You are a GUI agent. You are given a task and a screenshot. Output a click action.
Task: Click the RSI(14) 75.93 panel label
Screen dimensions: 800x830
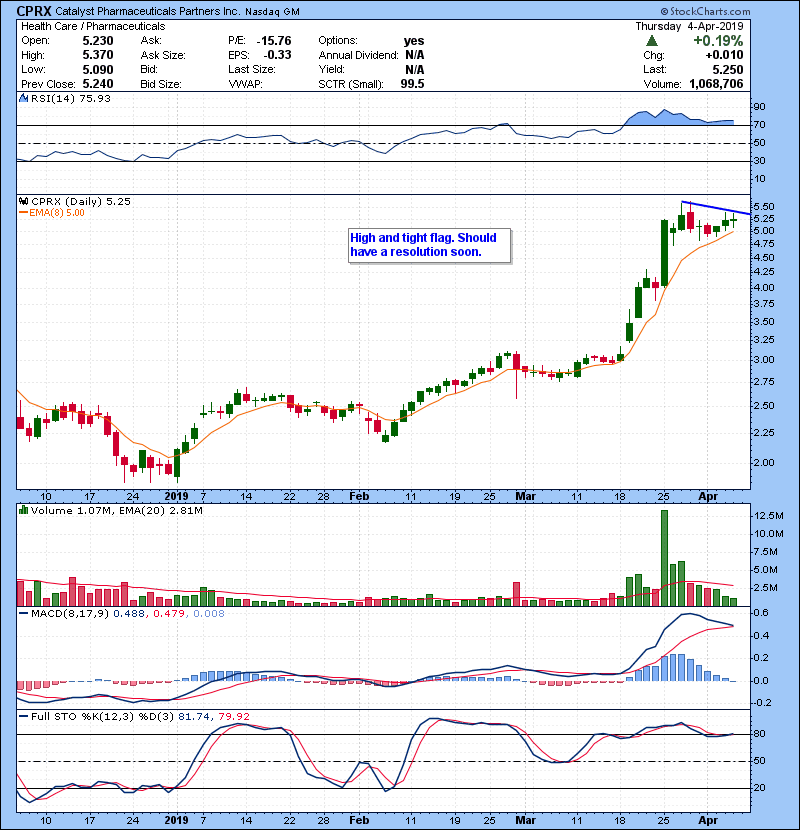71,98
